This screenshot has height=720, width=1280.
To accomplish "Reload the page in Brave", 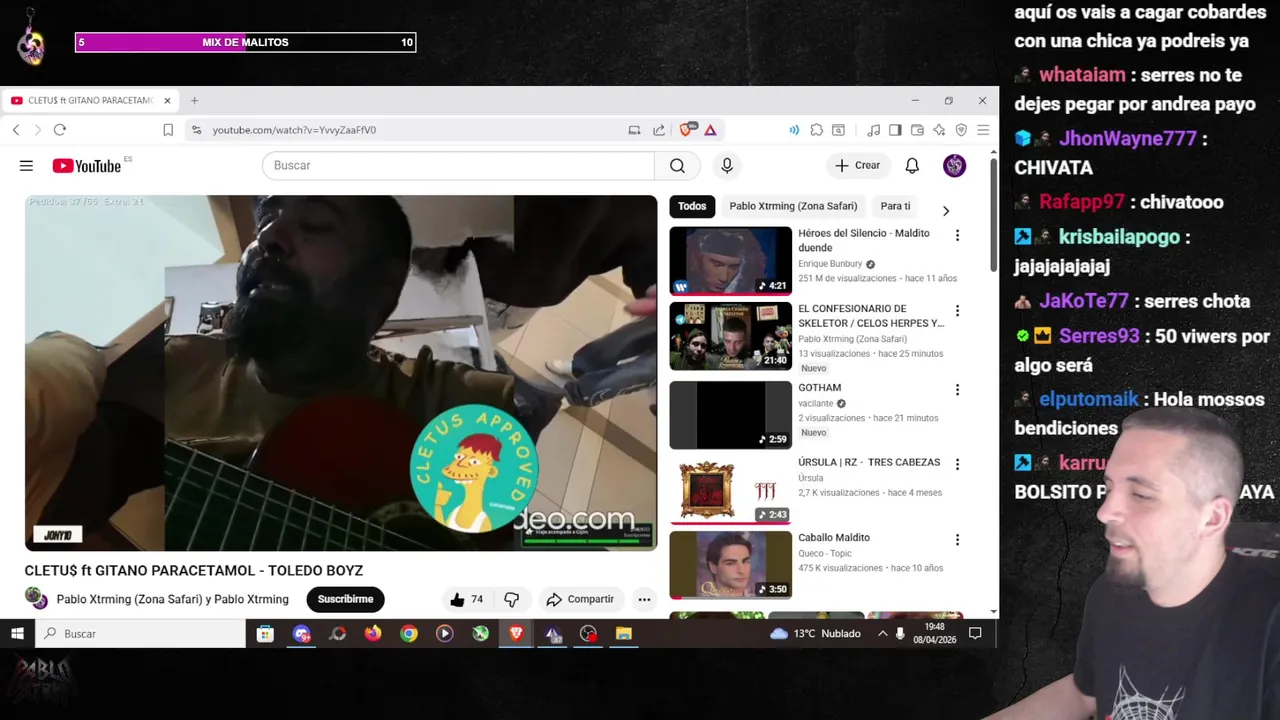I will click(x=60, y=130).
